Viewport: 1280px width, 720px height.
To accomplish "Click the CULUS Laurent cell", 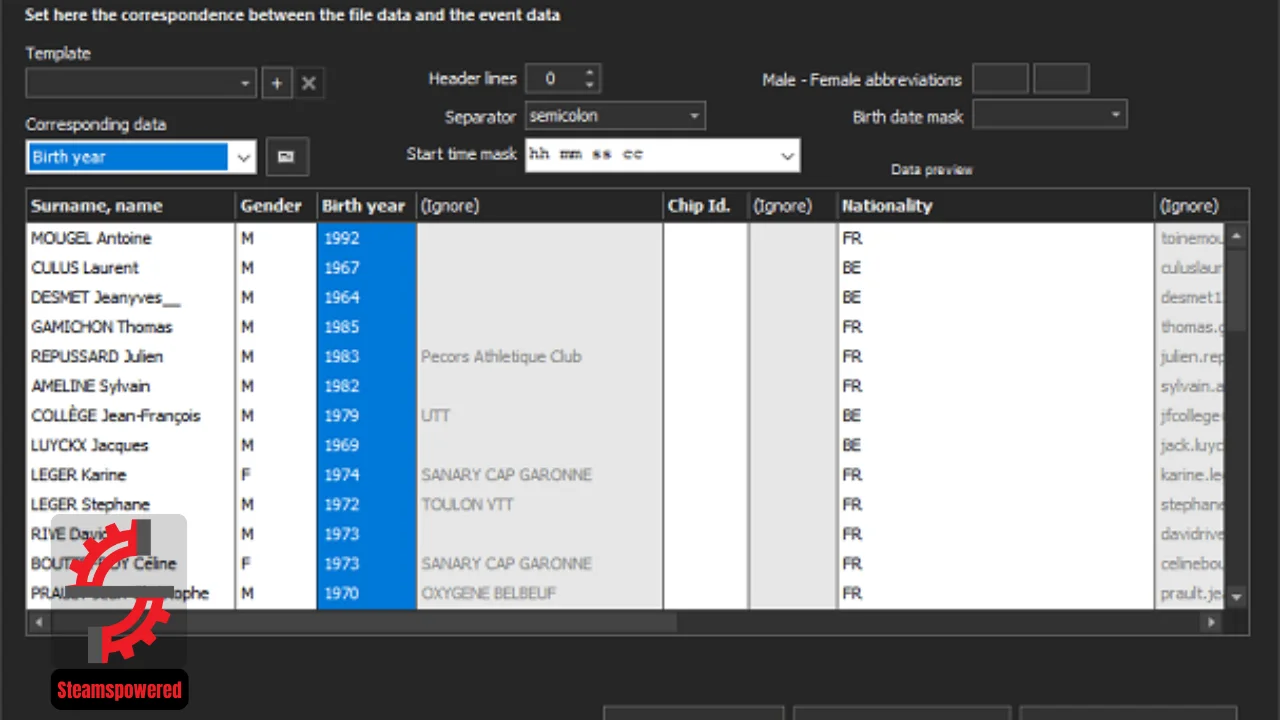I will tap(131, 268).
